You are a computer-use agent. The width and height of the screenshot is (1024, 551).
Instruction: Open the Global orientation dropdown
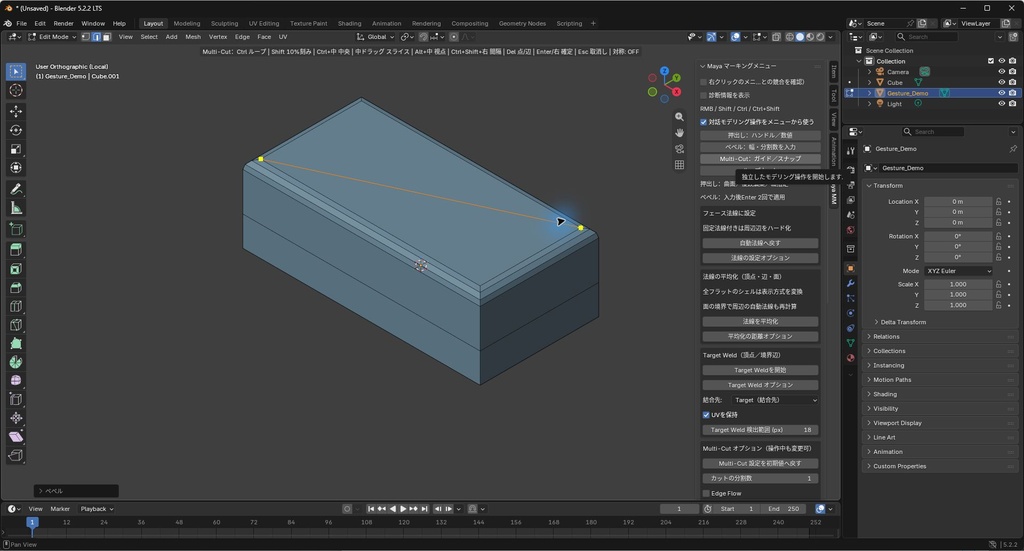tap(376, 37)
